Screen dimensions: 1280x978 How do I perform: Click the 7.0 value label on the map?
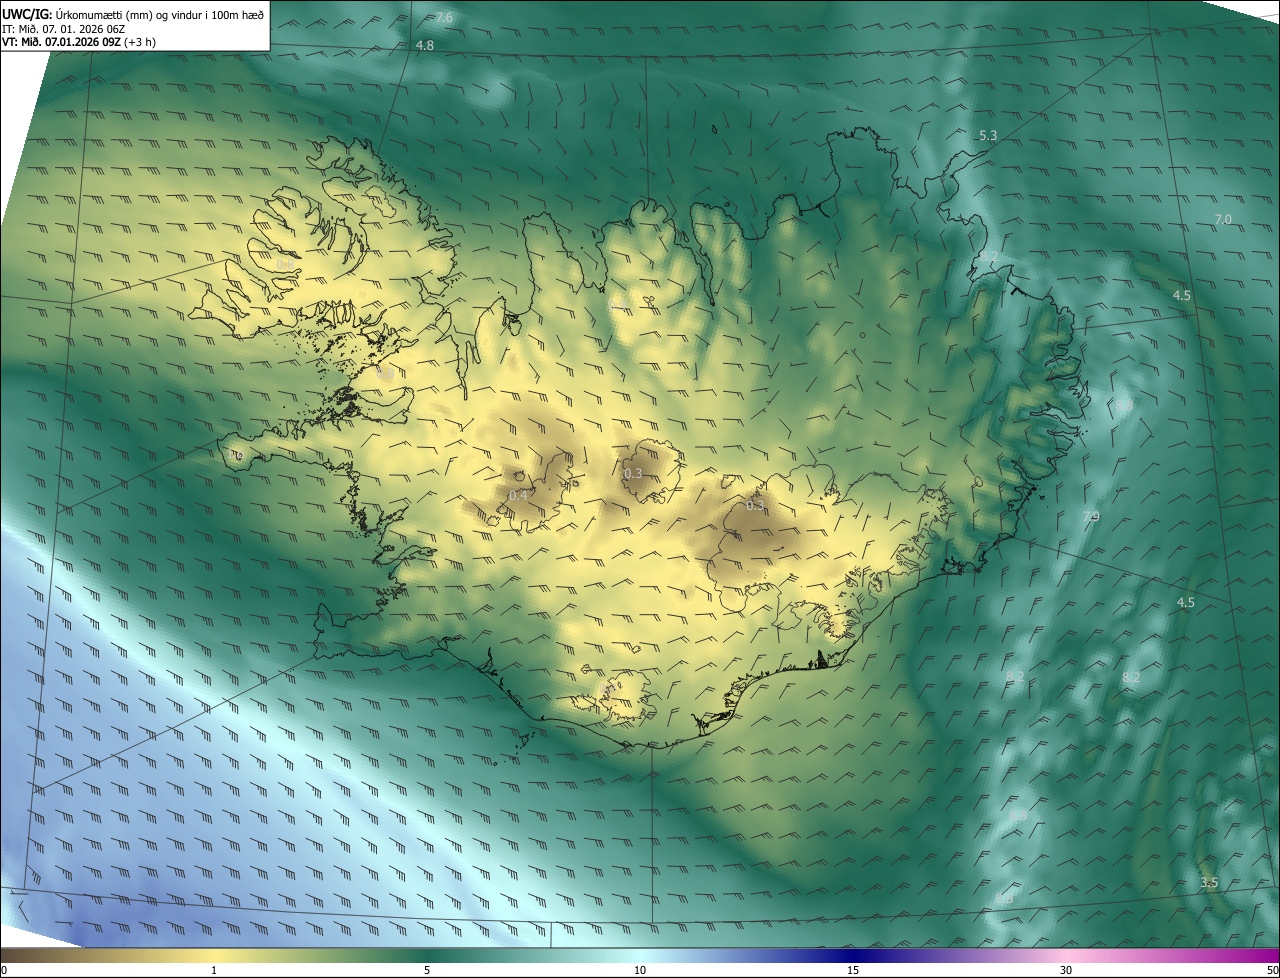(x=1223, y=219)
